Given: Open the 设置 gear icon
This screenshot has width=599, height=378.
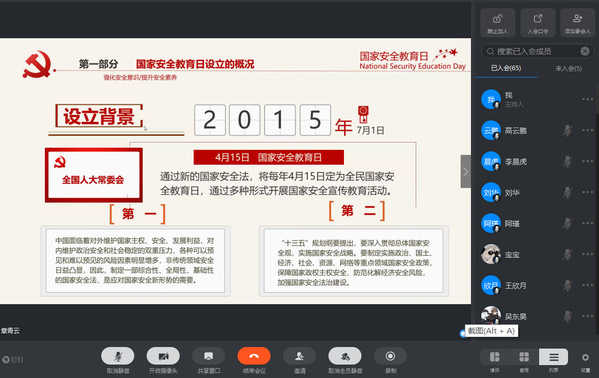Looking at the screenshot, I should 585,357.
